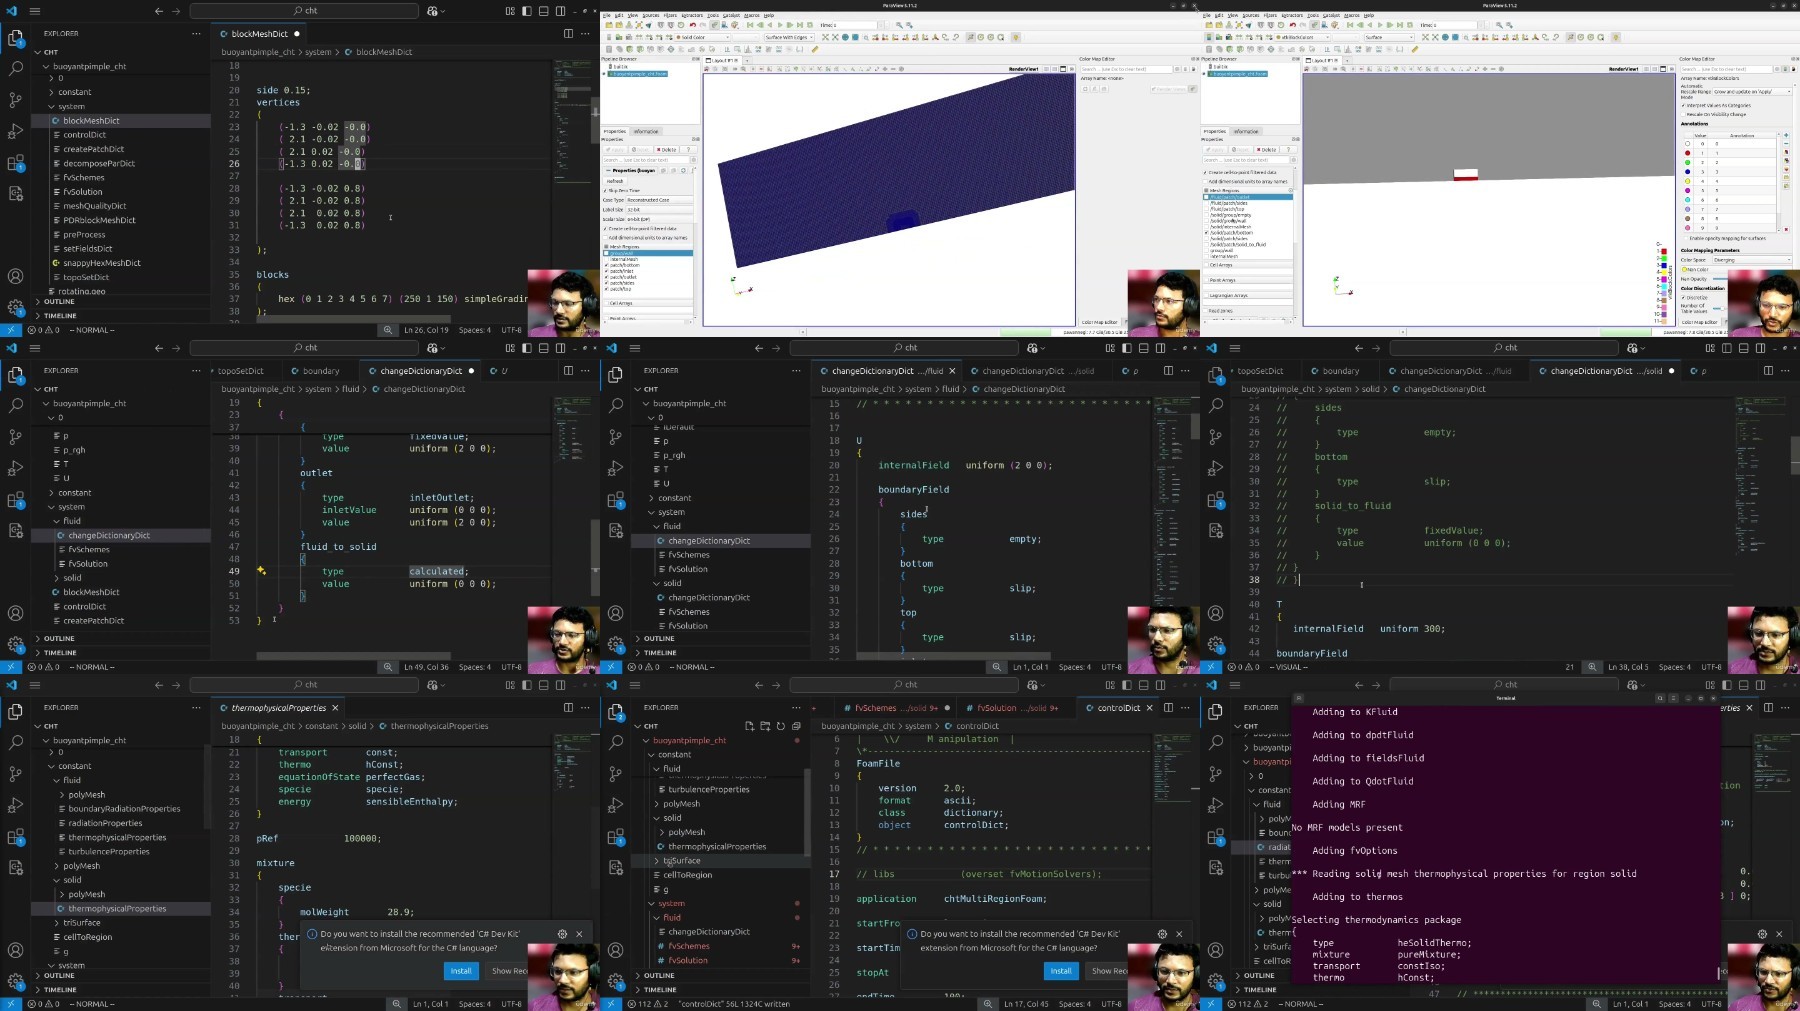The height and width of the screenshot is (1011, 1800).
Task: Click zoom icon in blockMeshDict window status bar
Action: [x=388, y=330]
